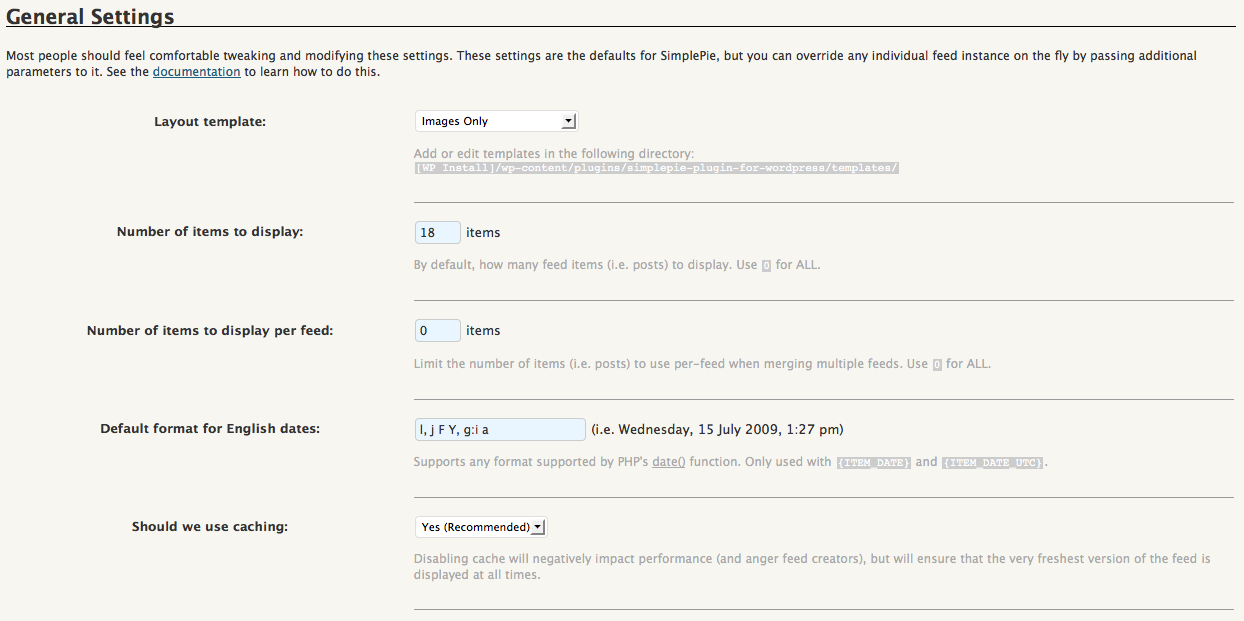
Task: Open the PHP date() function link
Action: tap(668, 462)
